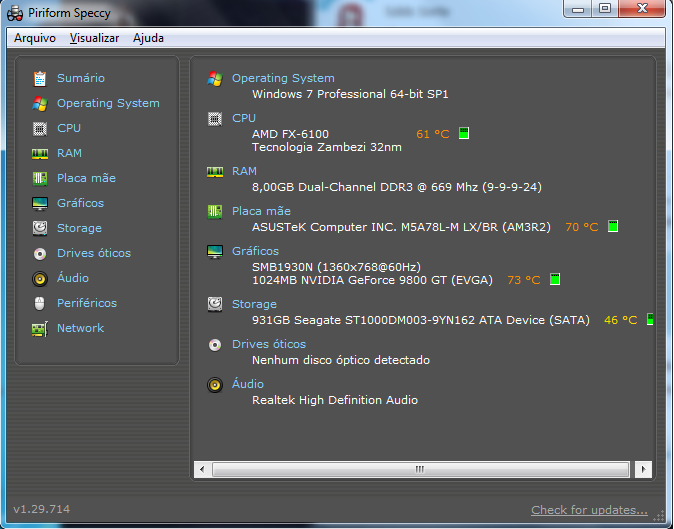Click Check for updates link
This screenshot has width=674, height=529.
(589, 510)
